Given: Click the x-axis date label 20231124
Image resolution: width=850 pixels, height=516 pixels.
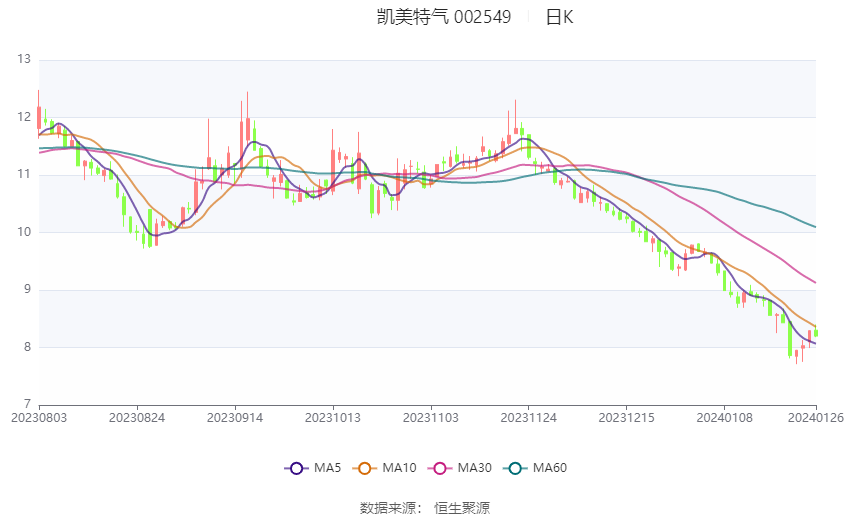Looking at the screenshot, I should point(529,418).
